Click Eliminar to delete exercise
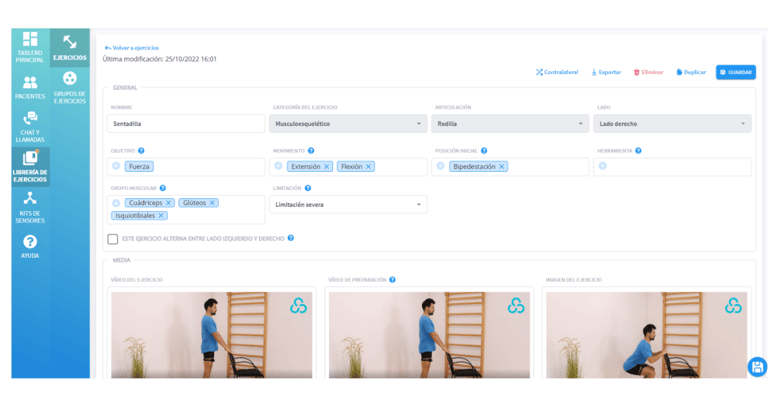The height and width of the screenshot is (407, 779). 648,72
